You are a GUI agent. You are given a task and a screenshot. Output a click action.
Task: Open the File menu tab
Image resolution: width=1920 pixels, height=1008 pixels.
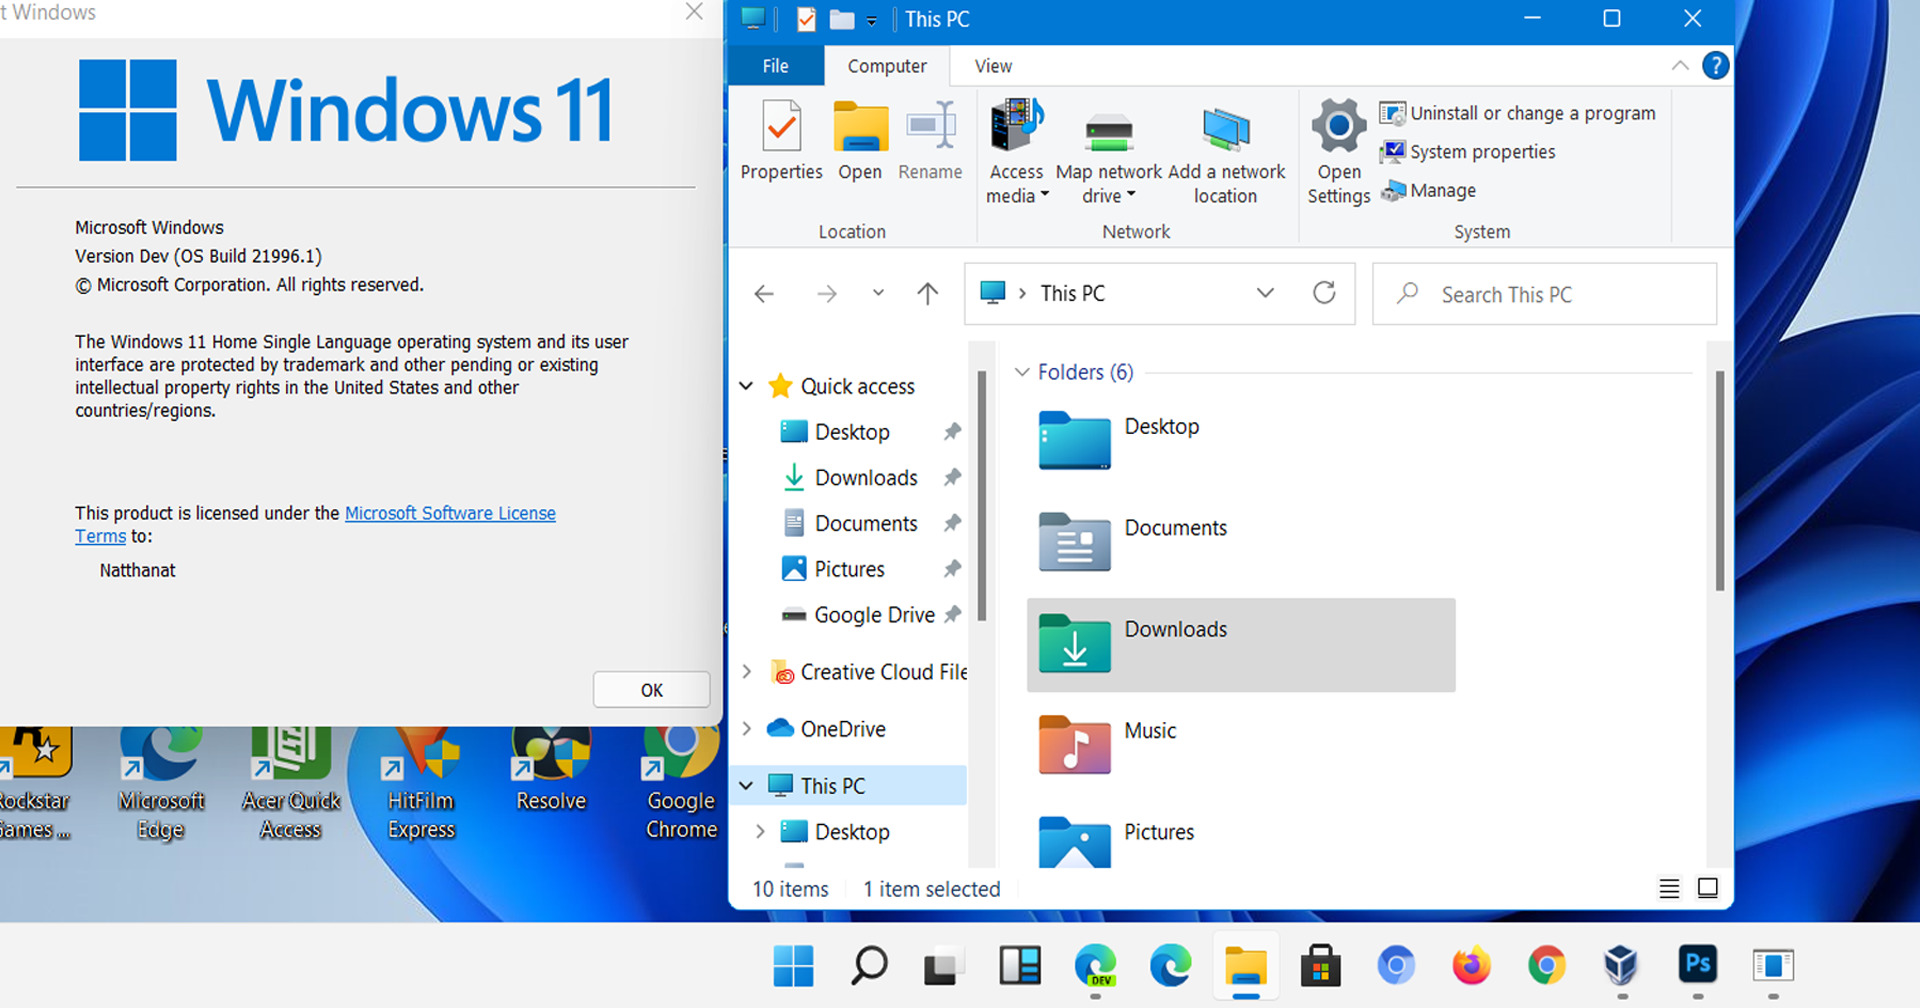click(775, 66)
